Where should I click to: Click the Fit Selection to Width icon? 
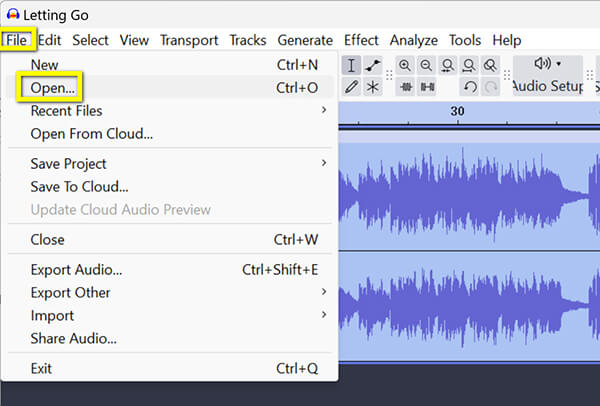[x=448, y=65]
